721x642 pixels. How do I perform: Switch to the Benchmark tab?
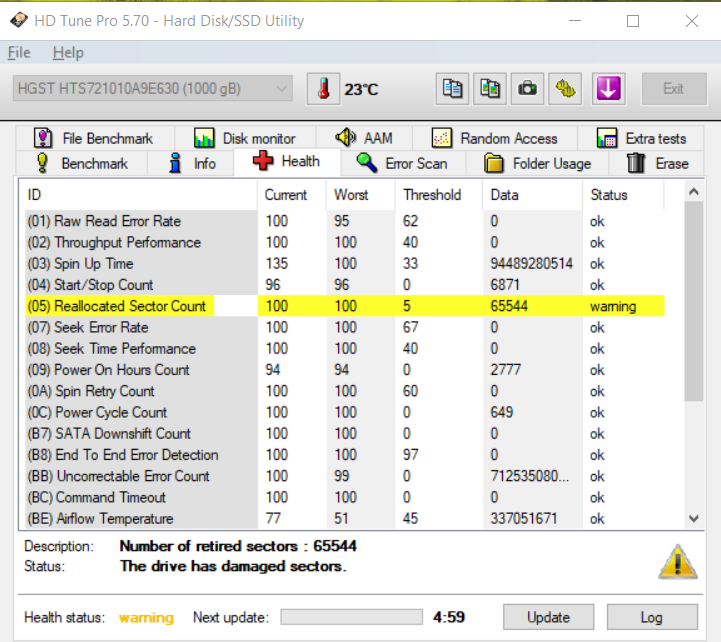coord(82,163)
